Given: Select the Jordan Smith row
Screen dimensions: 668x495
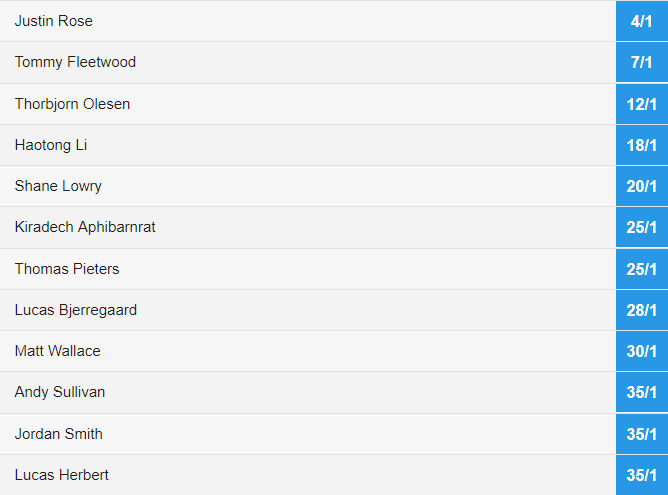Looking at the screenshot, I should (308, 434).
